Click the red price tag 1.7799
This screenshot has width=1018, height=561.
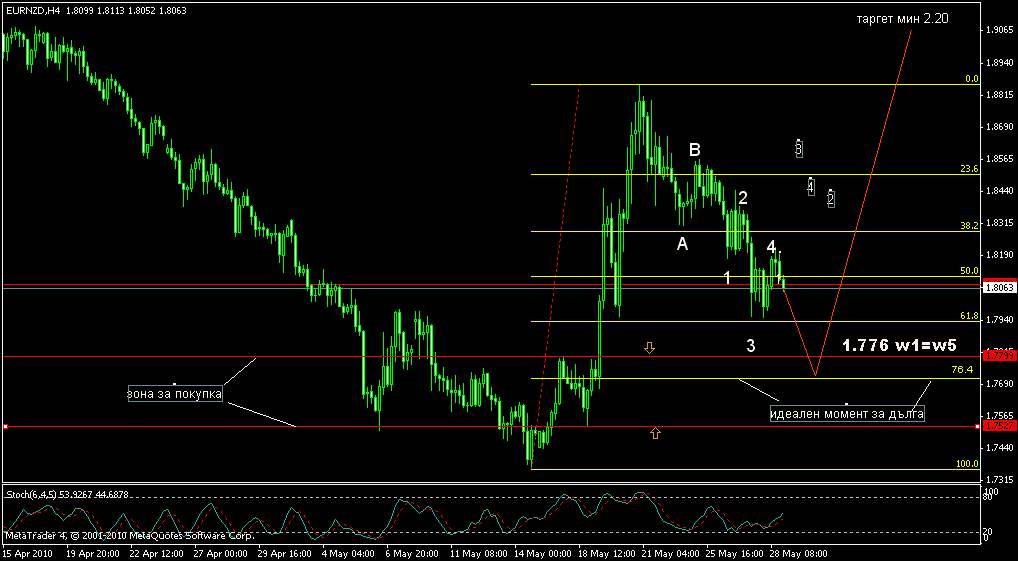[1000, 356]
